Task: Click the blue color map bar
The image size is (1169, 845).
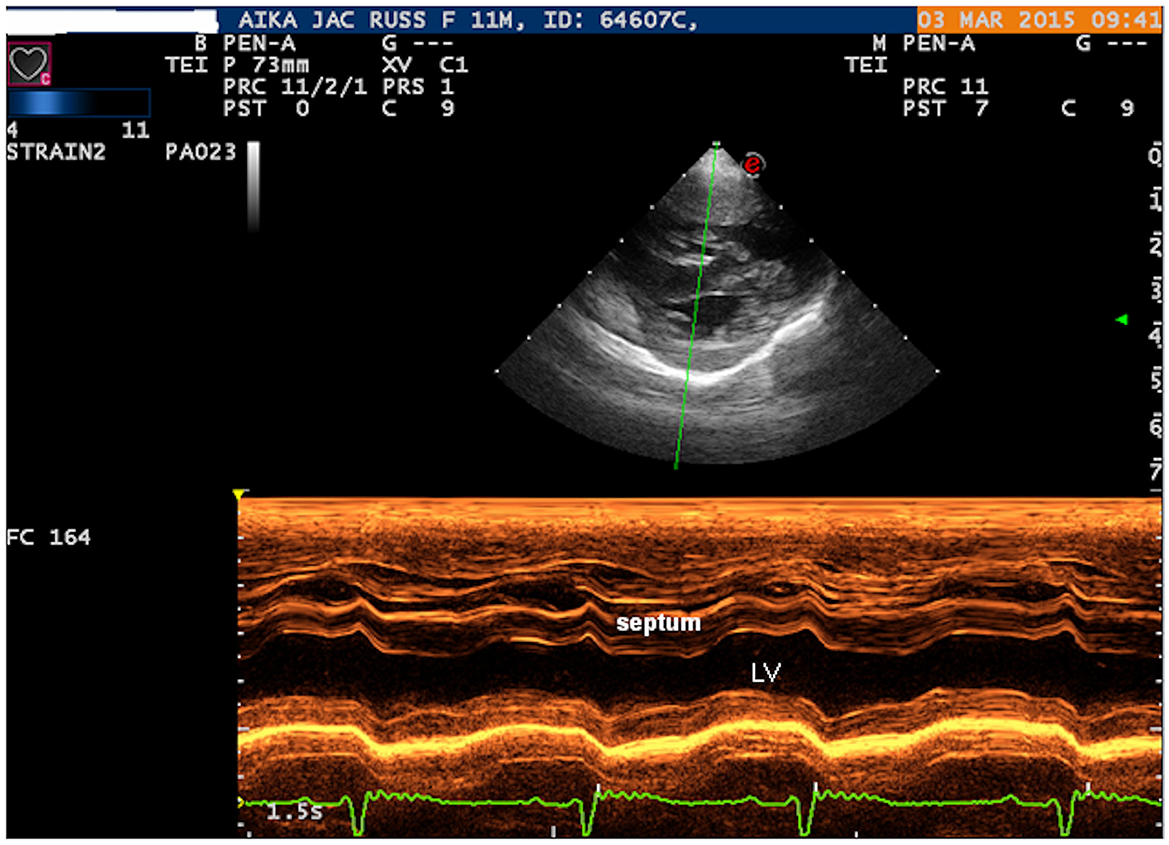Action: point(79,103)
